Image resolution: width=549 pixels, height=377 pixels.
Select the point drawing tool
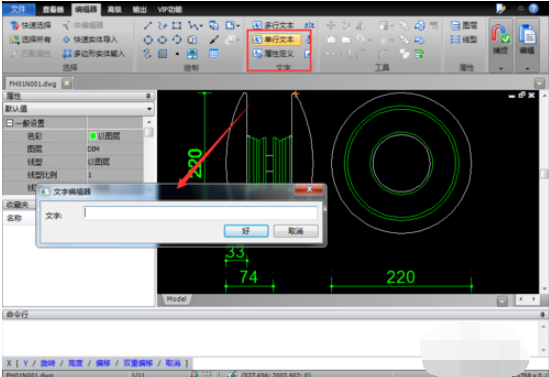click(177, 54)
